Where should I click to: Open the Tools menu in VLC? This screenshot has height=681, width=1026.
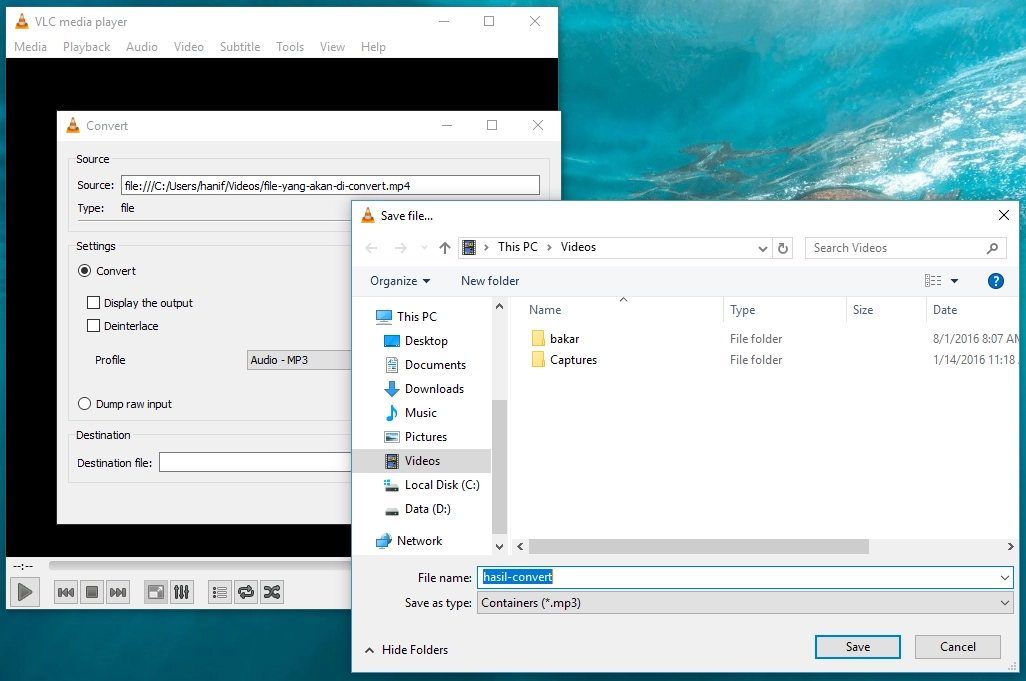point(290,47)
